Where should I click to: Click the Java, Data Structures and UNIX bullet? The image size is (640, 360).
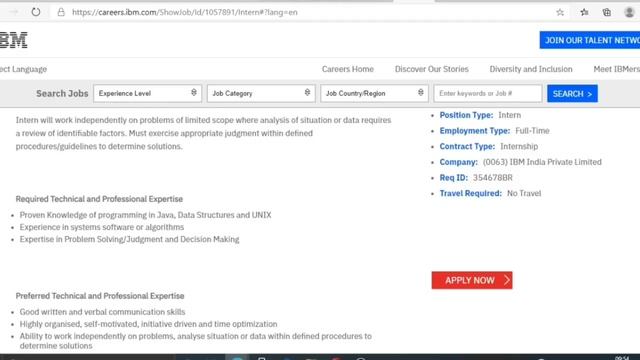pyautogui.click(x=145, y=215)
